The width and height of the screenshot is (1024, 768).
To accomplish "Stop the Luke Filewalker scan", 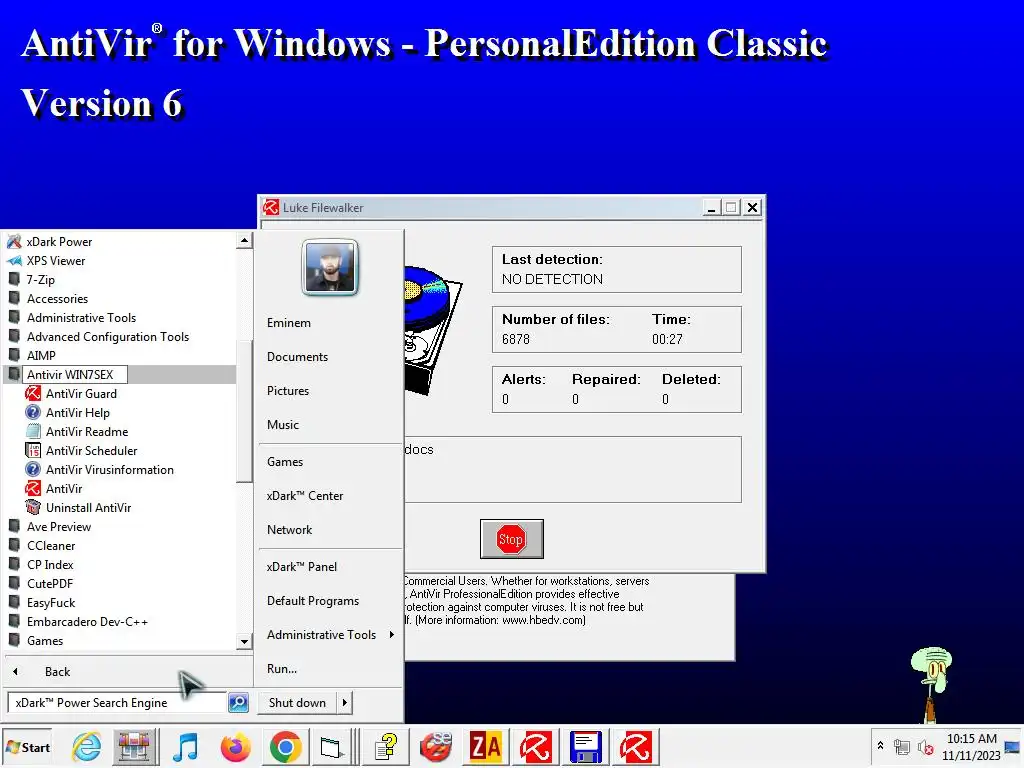I will click(x=511, y=539).
